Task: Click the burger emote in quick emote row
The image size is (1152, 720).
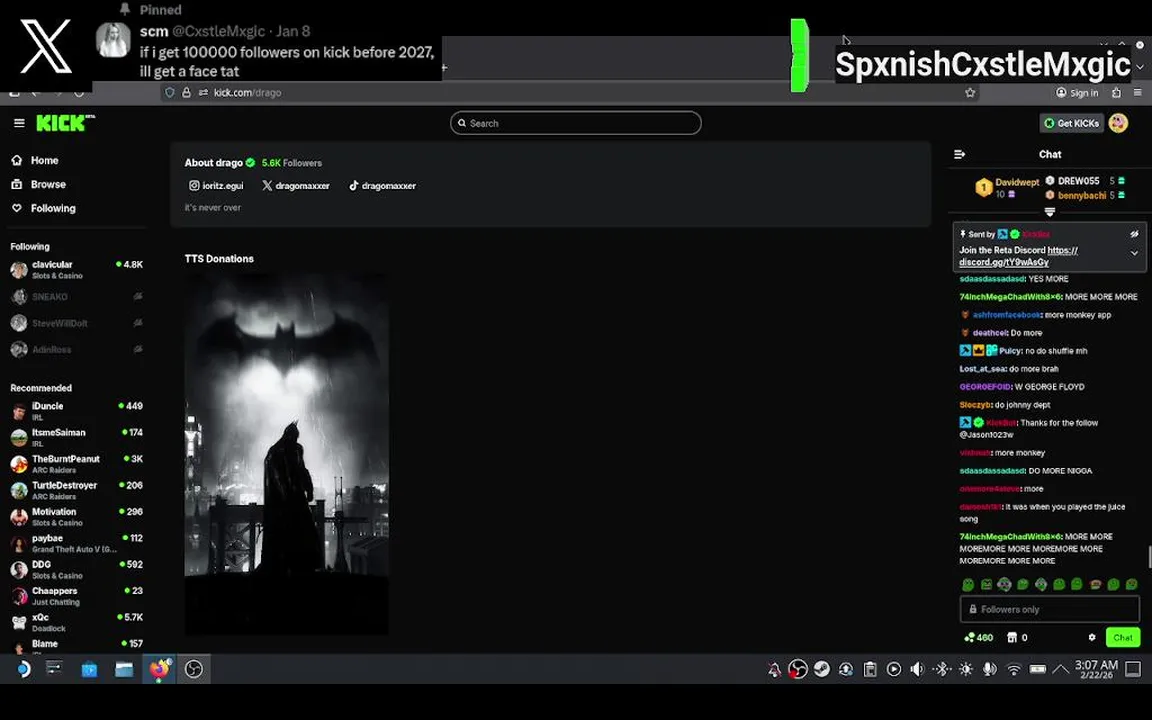Action: [1095, 585]
